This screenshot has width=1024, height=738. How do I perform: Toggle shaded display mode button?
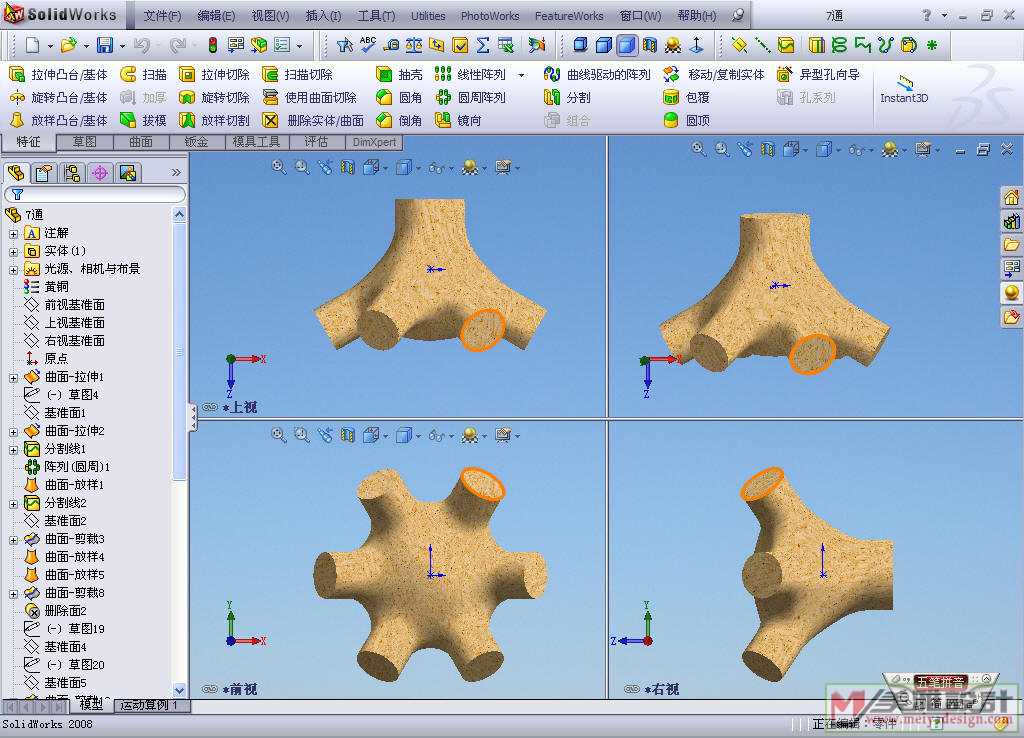(x=626, y=44)
